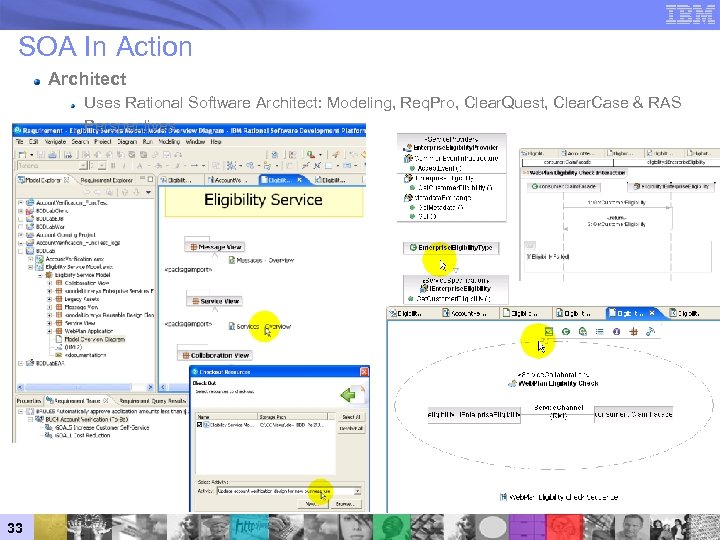Select the EnterpriseEligibilityType class element
720x540 pixels.
point(451,248)
